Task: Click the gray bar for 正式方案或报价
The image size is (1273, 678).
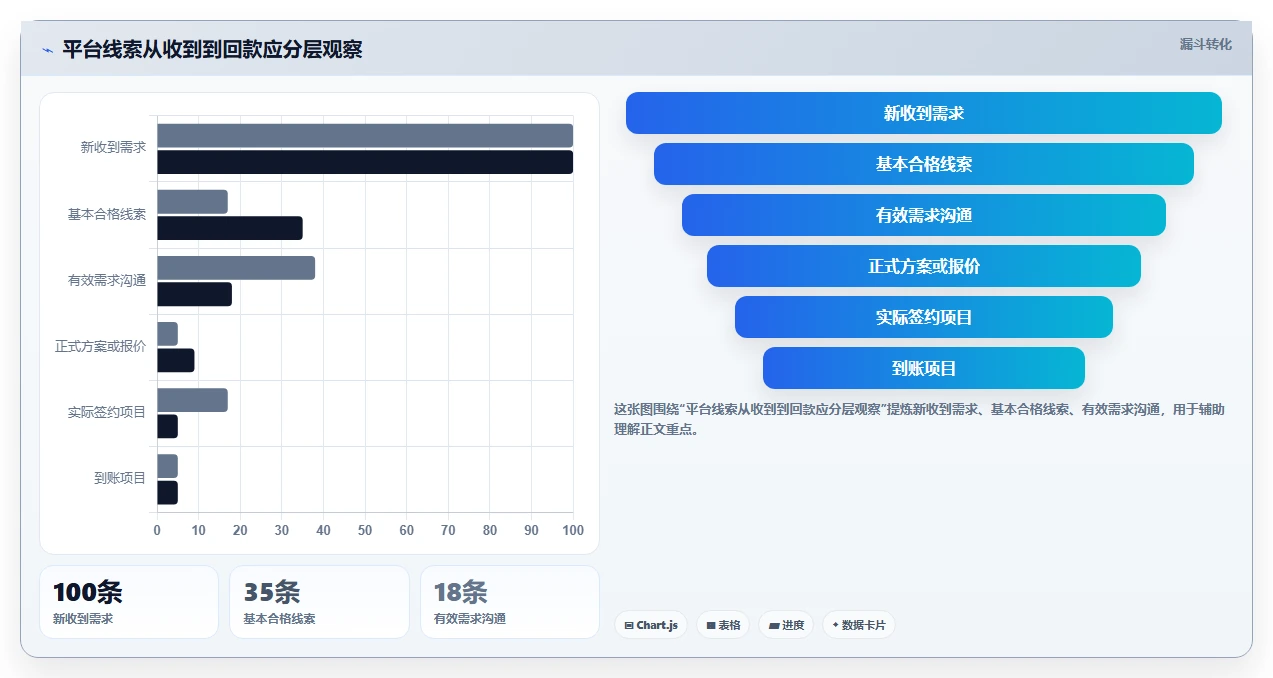Action: [x=167, y=334]
